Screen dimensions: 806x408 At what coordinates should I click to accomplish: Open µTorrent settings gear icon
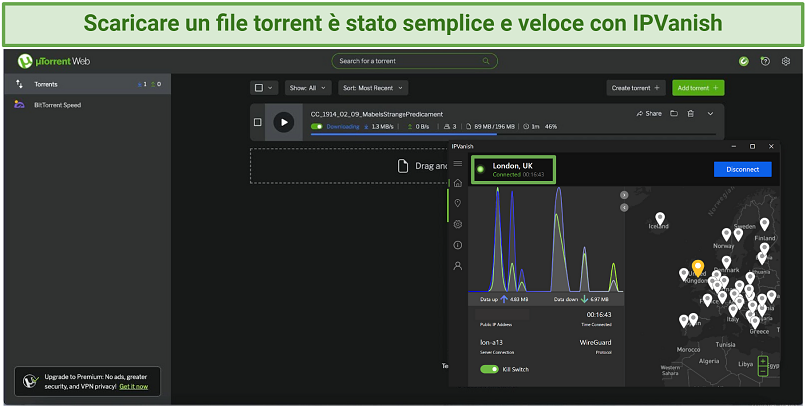click(785, 61)
